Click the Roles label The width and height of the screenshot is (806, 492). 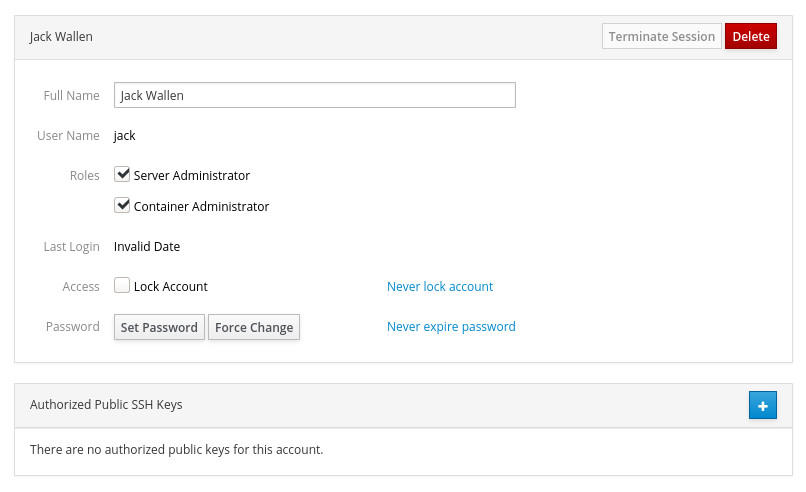click(85, 175)
